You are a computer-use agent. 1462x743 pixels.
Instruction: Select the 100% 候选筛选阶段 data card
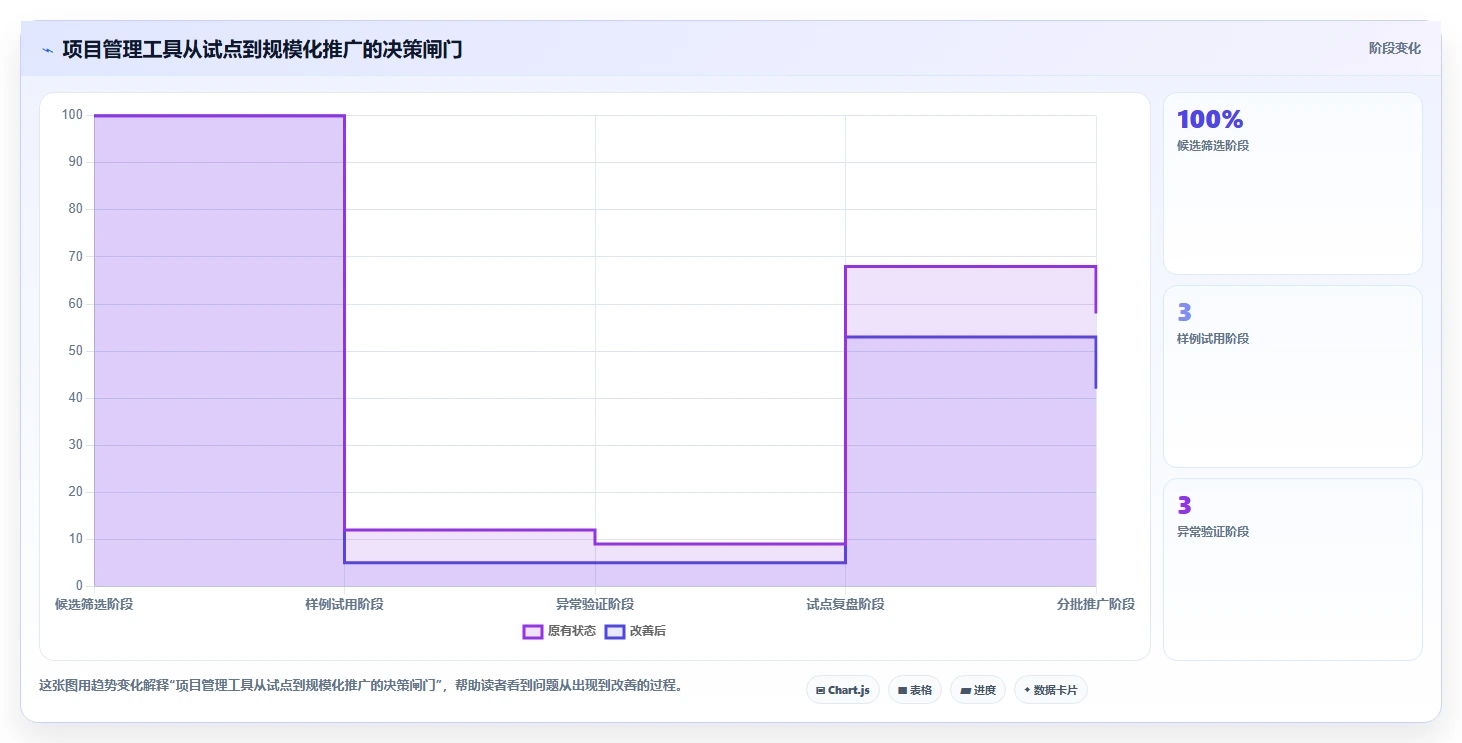coord(1293,183)
